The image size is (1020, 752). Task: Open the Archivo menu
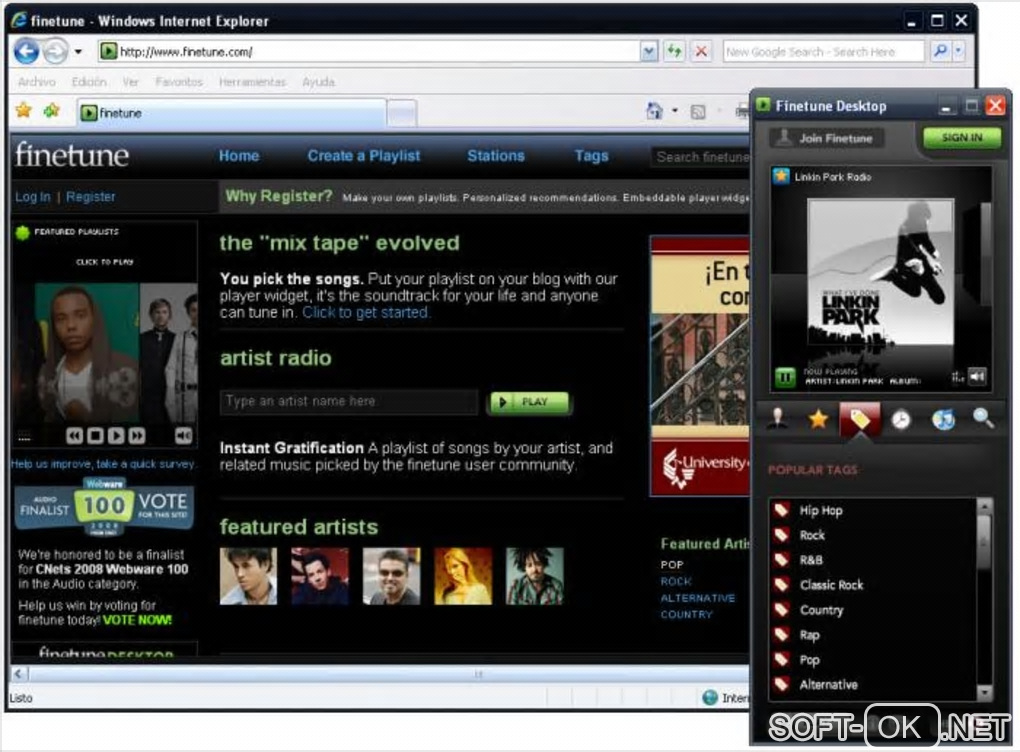(36, 82)
